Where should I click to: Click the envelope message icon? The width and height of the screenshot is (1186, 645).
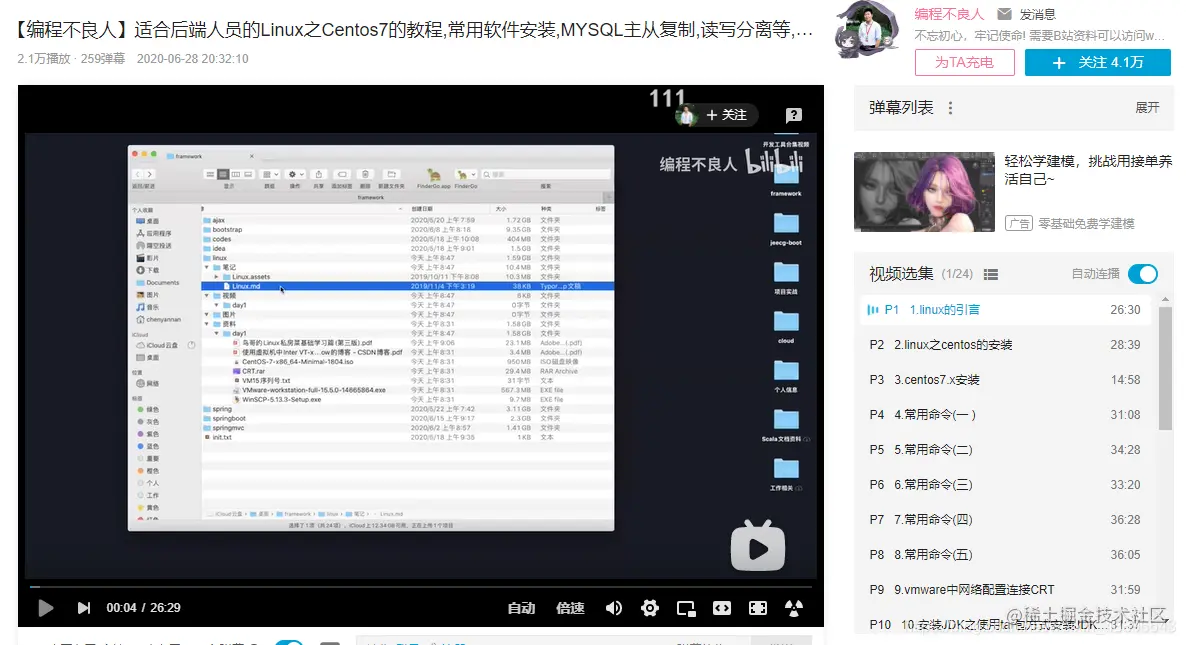1004,14
